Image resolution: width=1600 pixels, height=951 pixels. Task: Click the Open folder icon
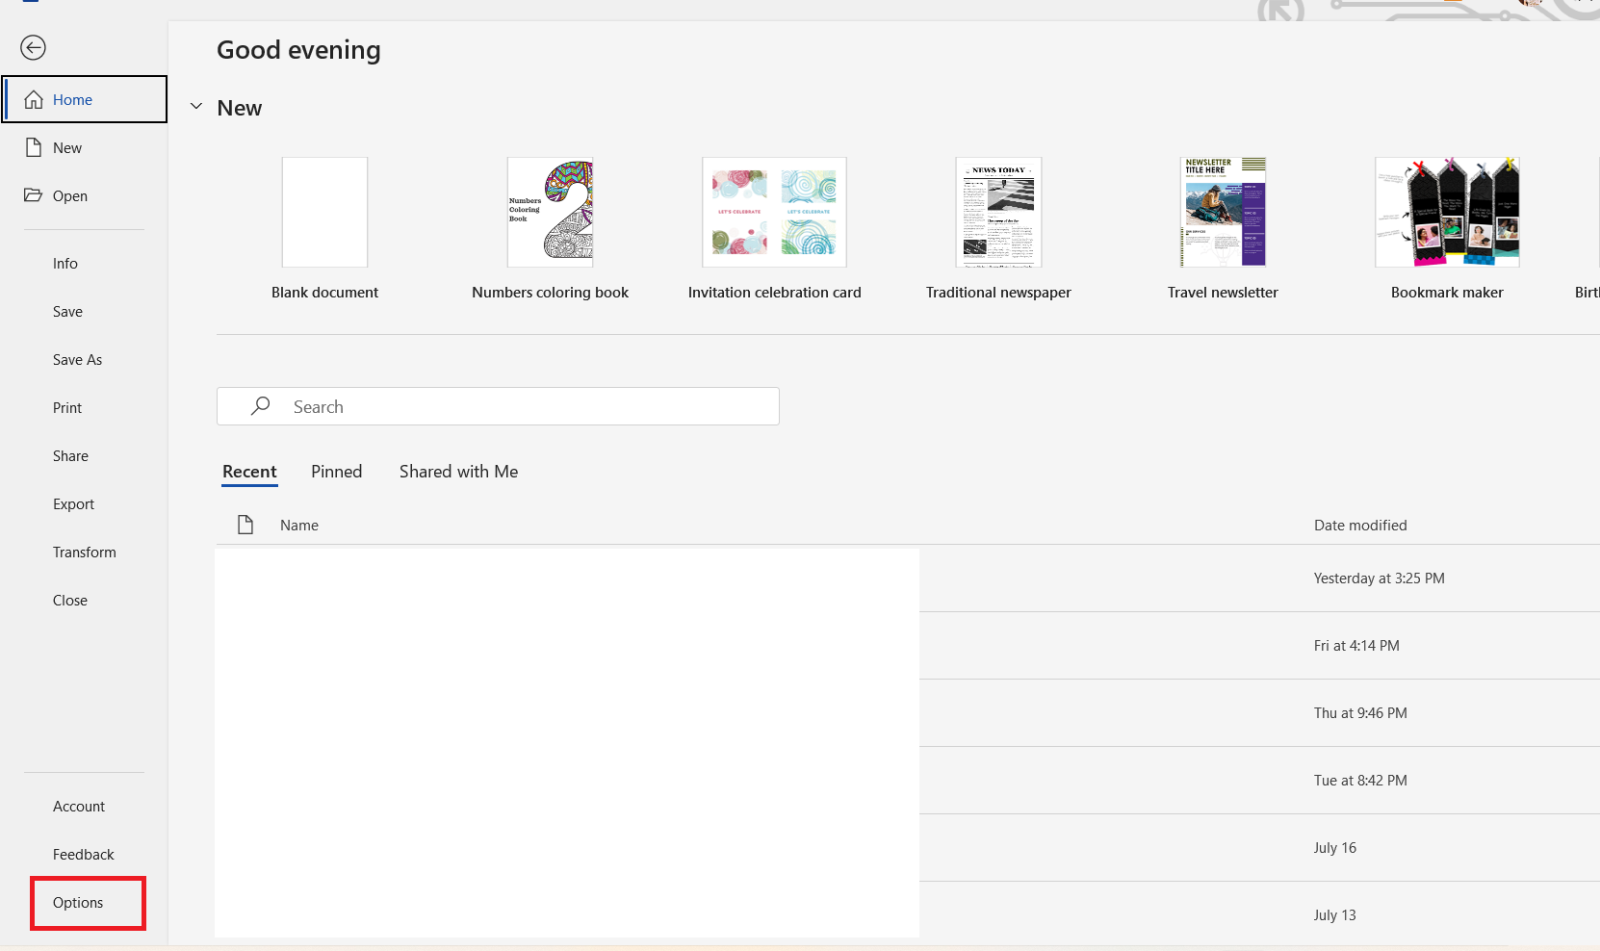coord(34,195)
